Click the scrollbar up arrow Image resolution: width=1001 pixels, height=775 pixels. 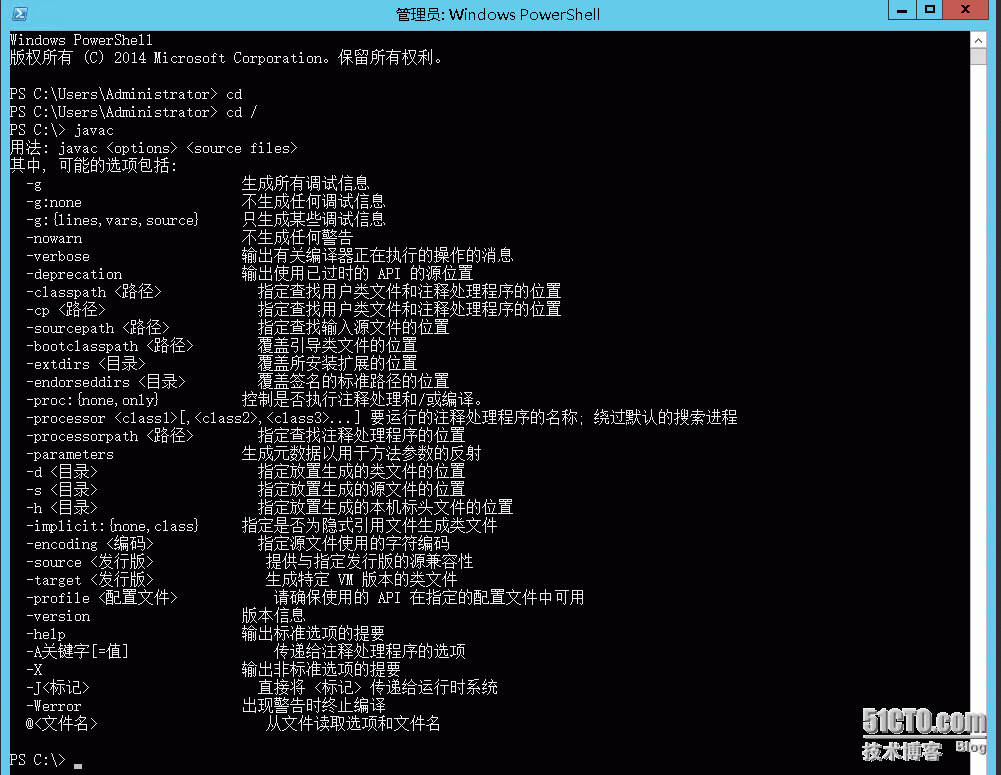(978, 40)
